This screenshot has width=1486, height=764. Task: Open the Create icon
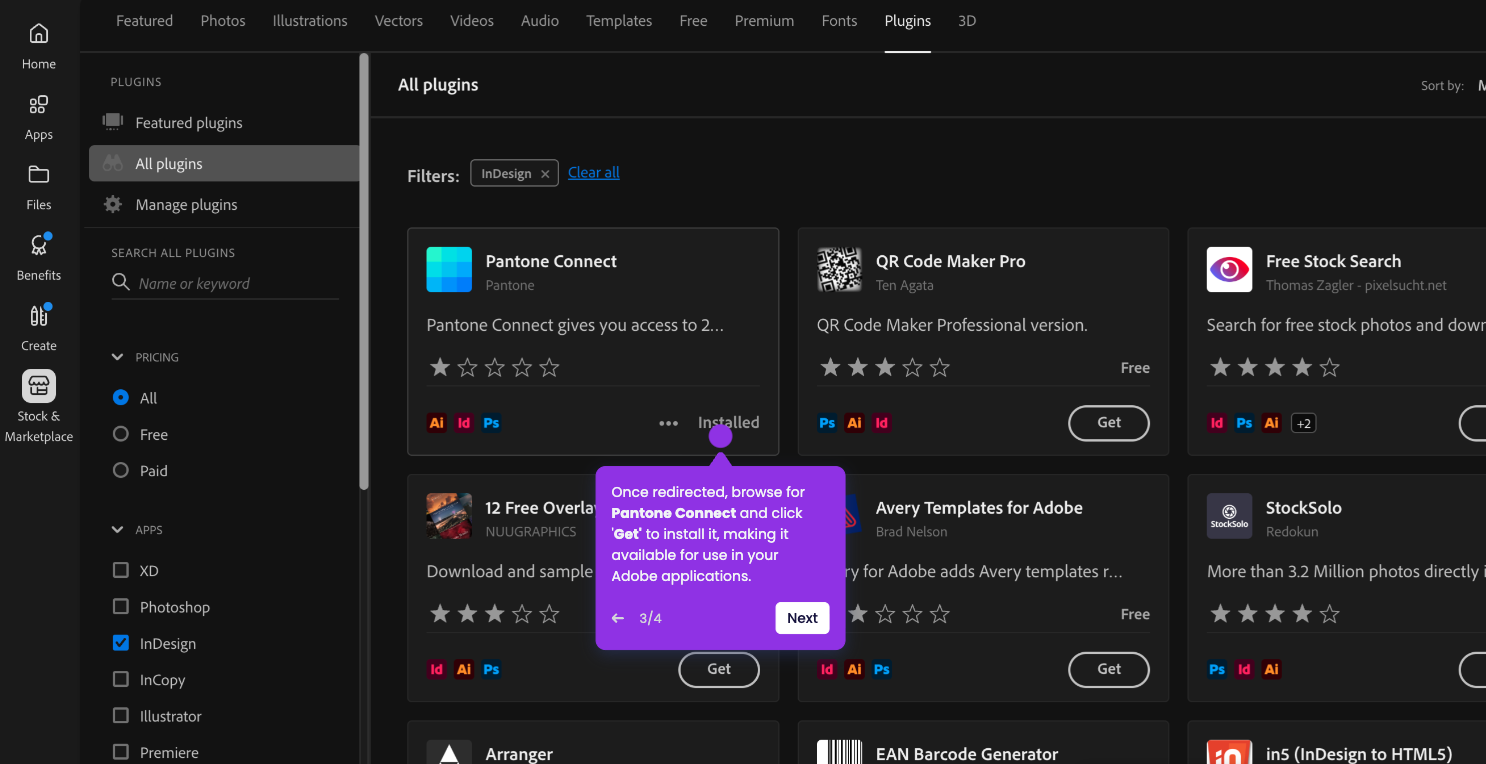tap(38, 316)
